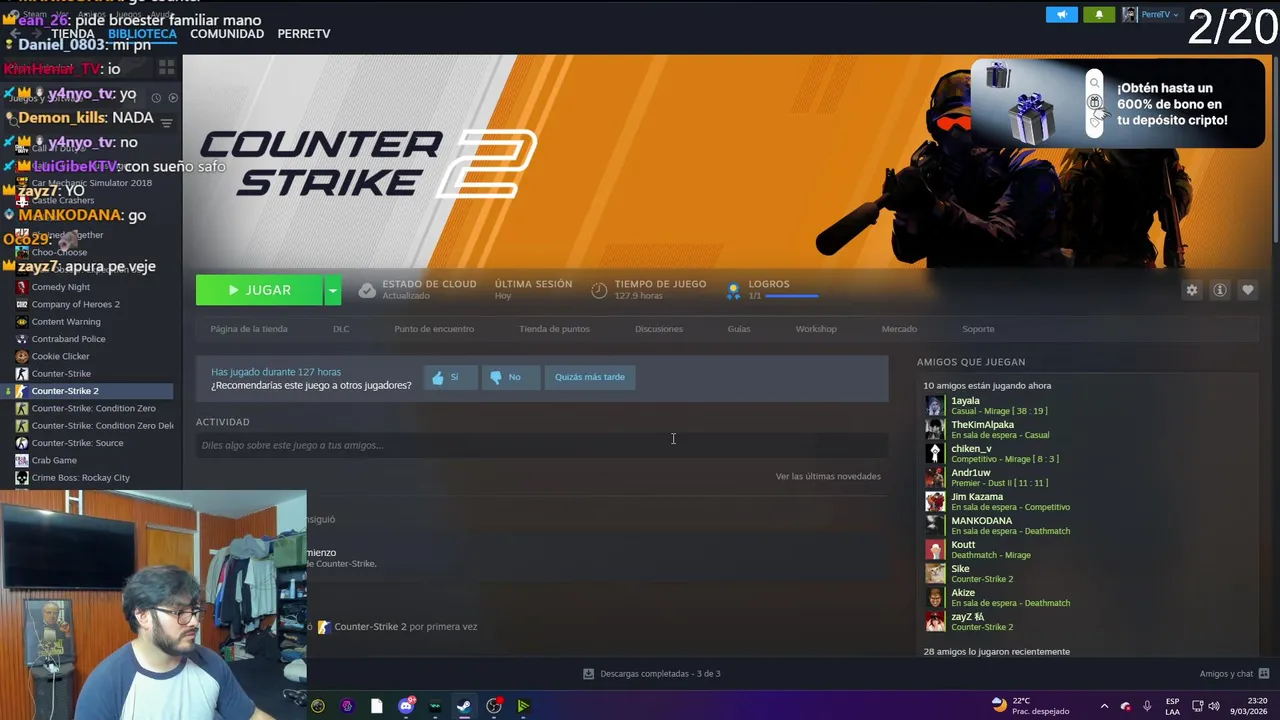Image resolution: width=1280 pixels, height=720 pixels.
Task: Open Discord from the taskbar
Action: [x=406, y=706]
